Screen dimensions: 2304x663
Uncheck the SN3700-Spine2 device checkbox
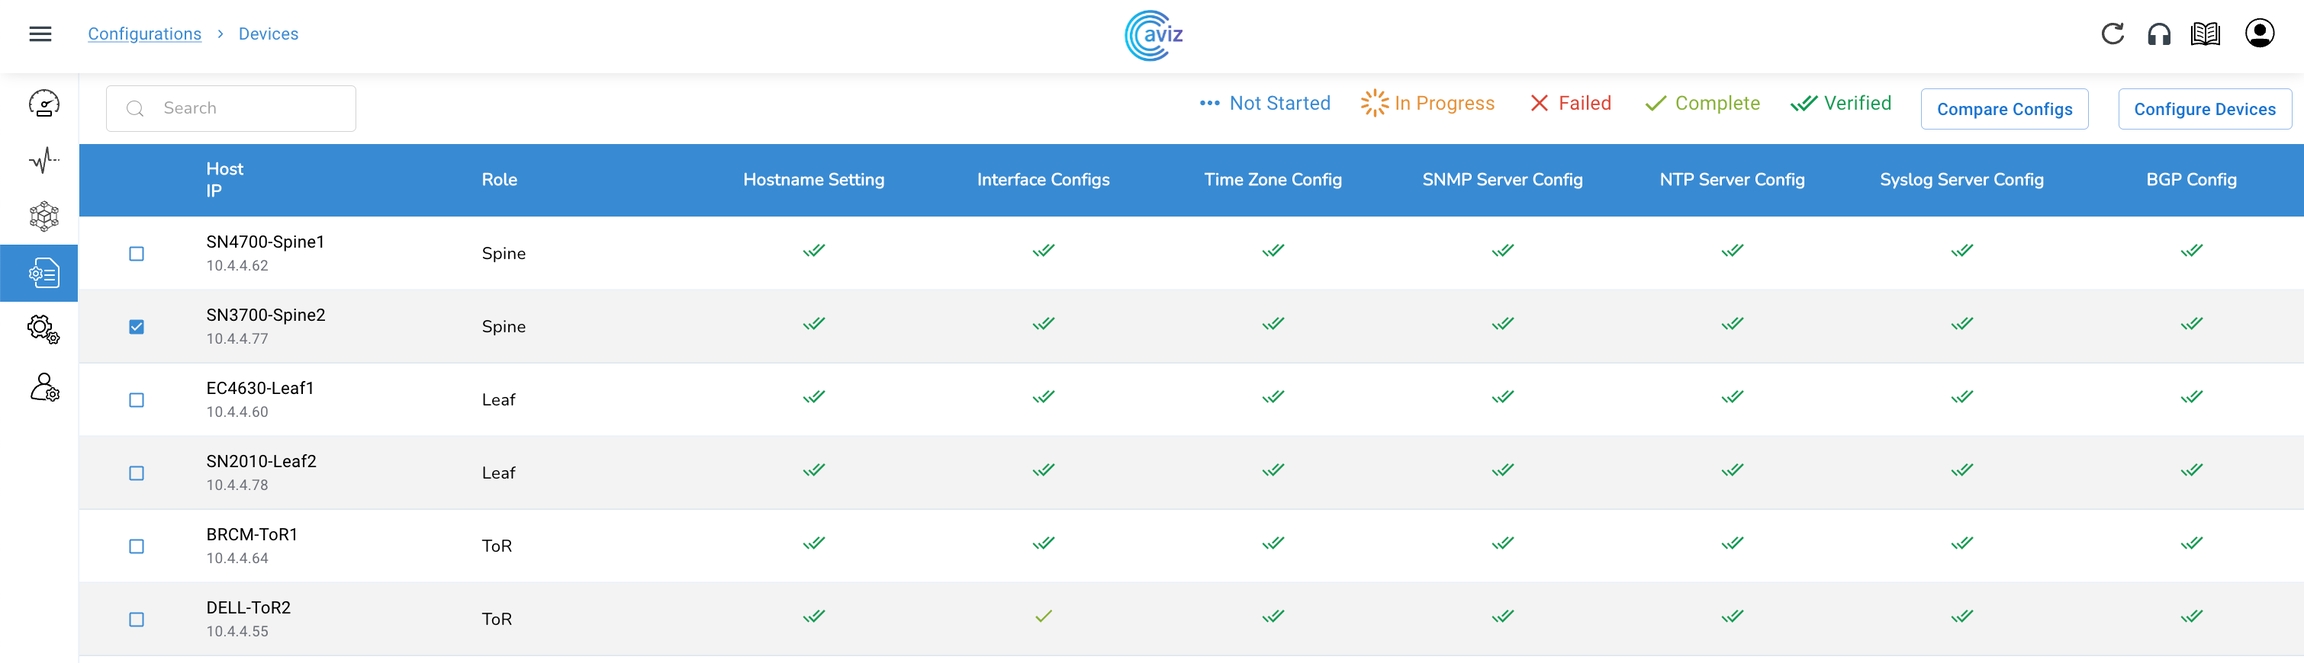click(137, 327)
